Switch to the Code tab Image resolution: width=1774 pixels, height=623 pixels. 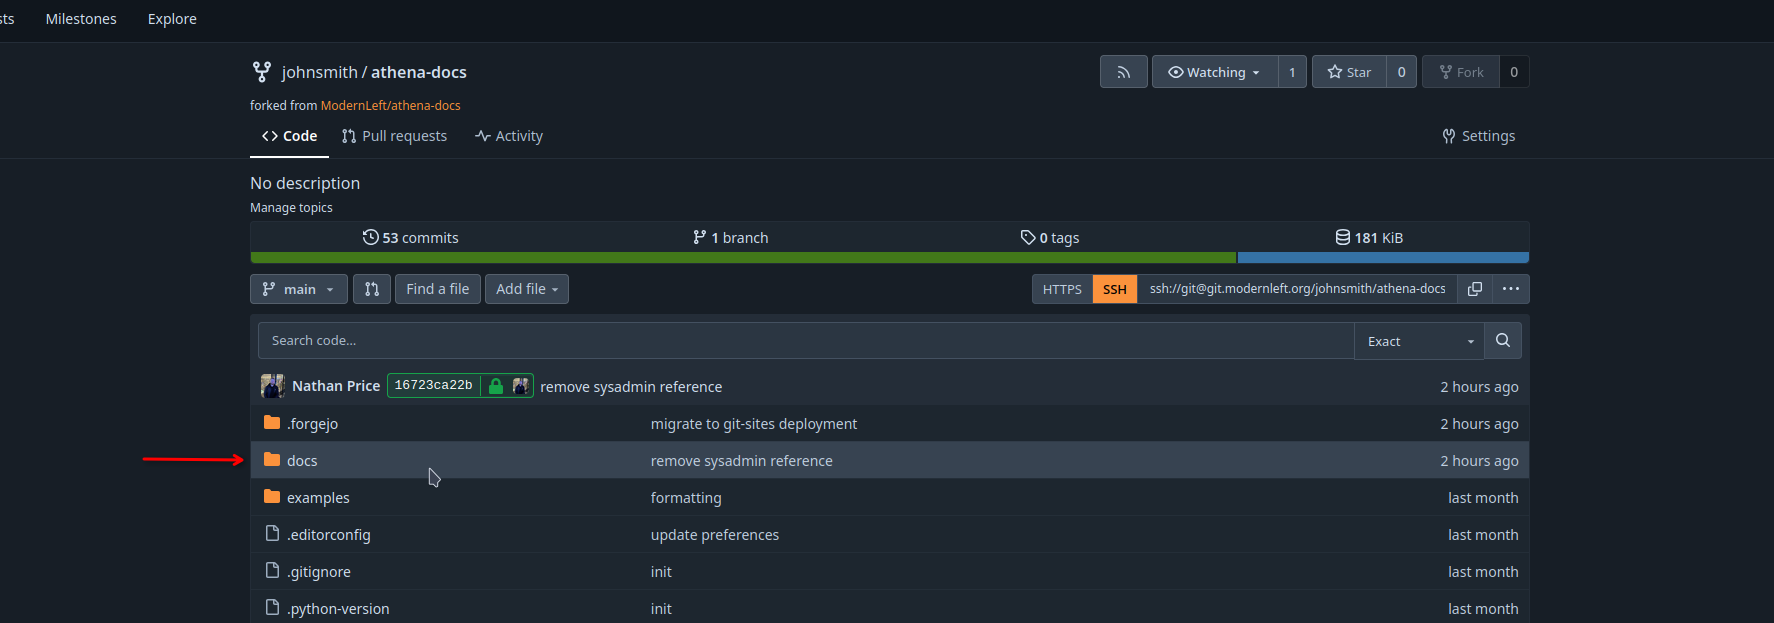click(289, 136)
